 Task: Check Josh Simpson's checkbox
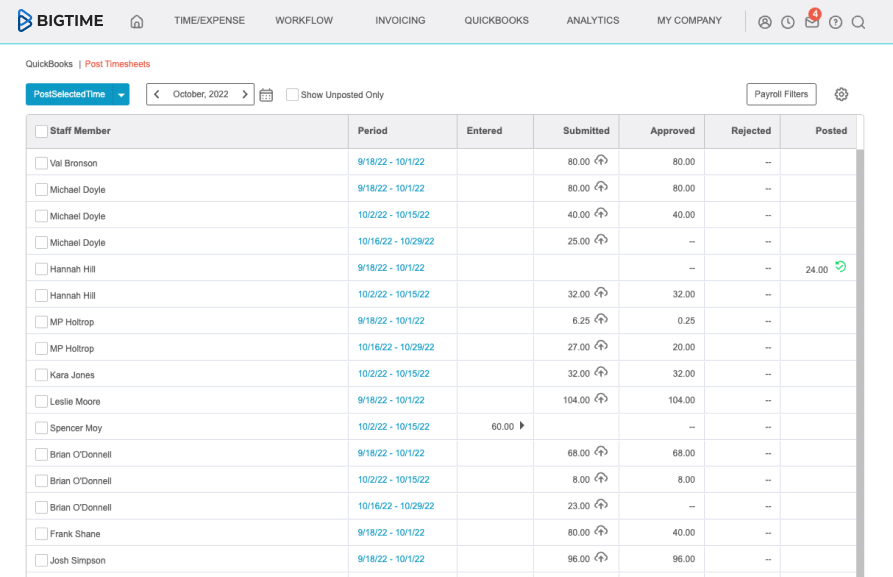pos(41,560)
